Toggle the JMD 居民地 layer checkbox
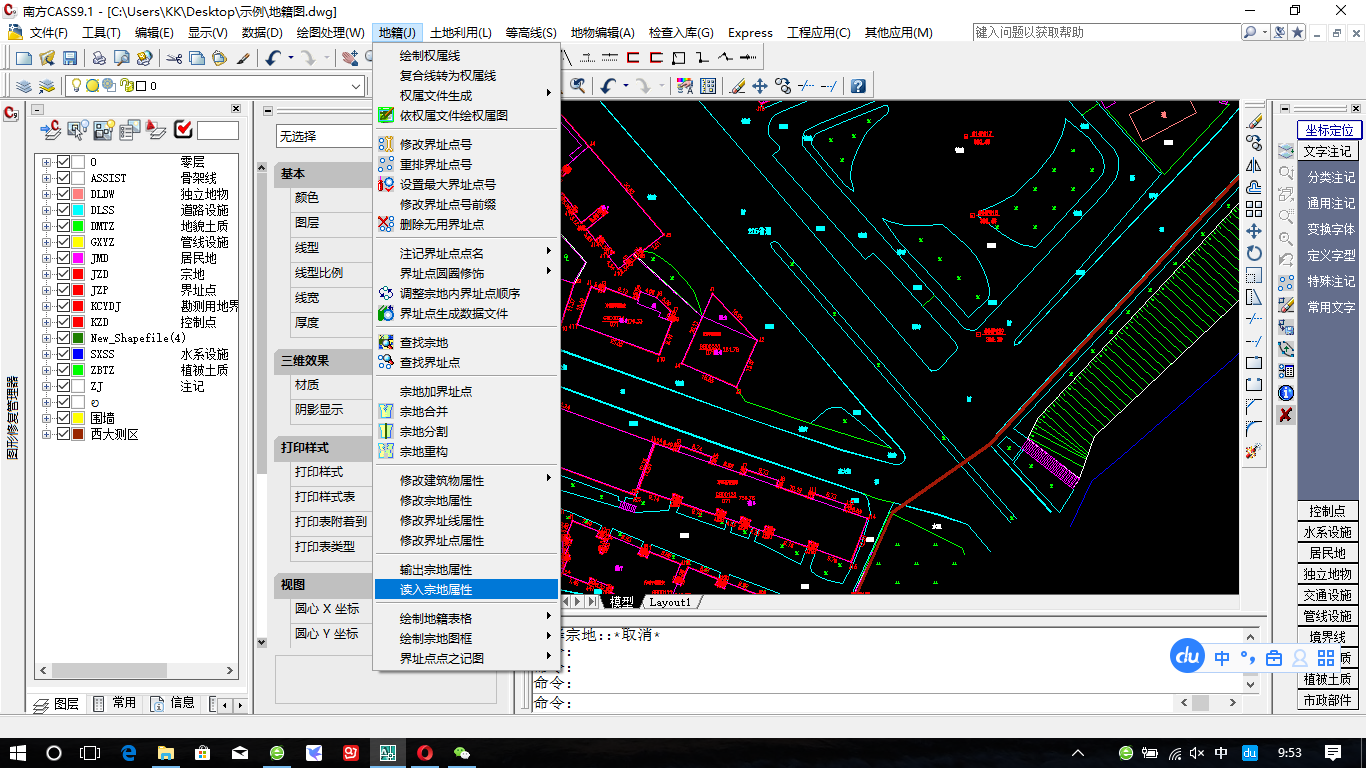1366x768 pixels. coord(63,259)
